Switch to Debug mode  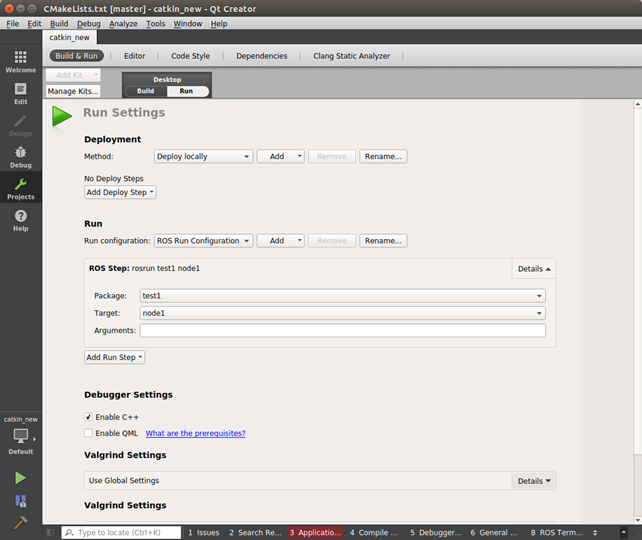point(20,157)
